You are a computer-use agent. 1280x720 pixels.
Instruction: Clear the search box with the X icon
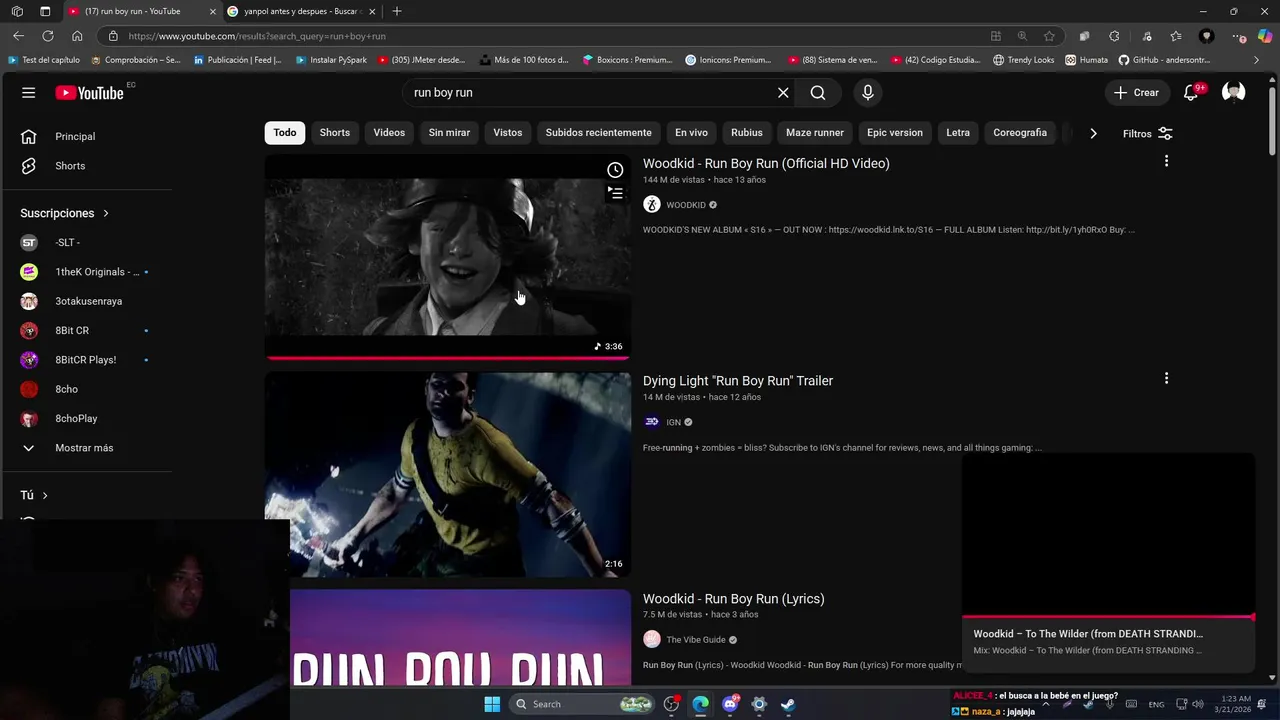point(783,93)
